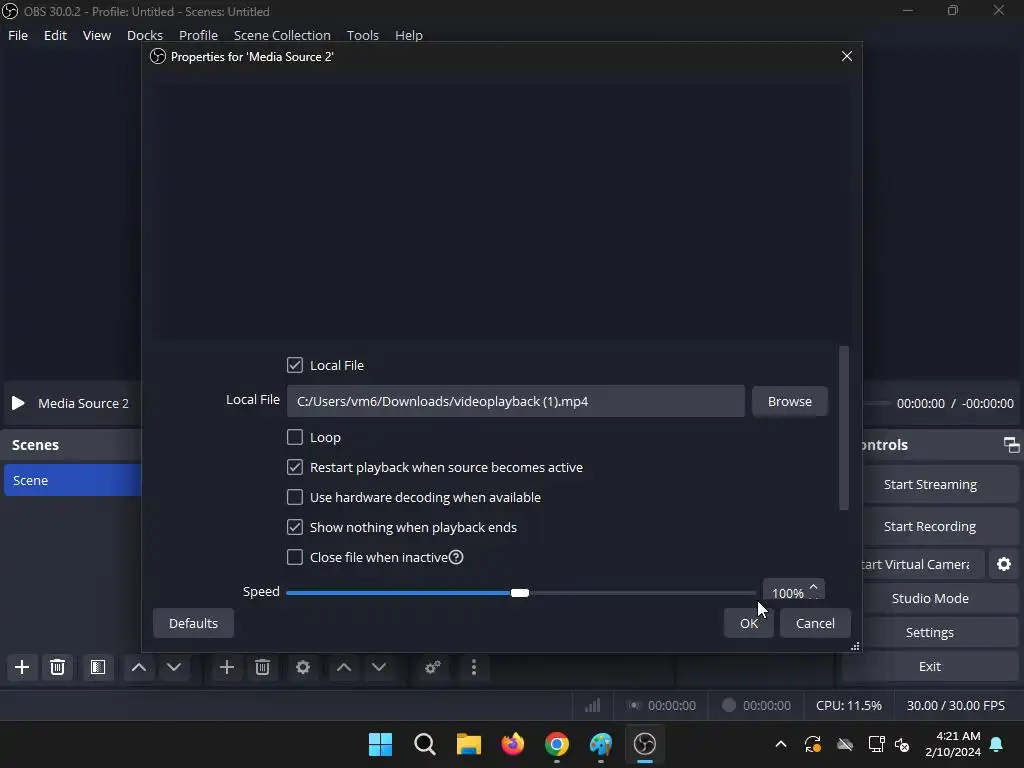This screenshot has width=1024, height=768.
Task: Enable the Loop checkbox
Action: (x=295, y=437)
